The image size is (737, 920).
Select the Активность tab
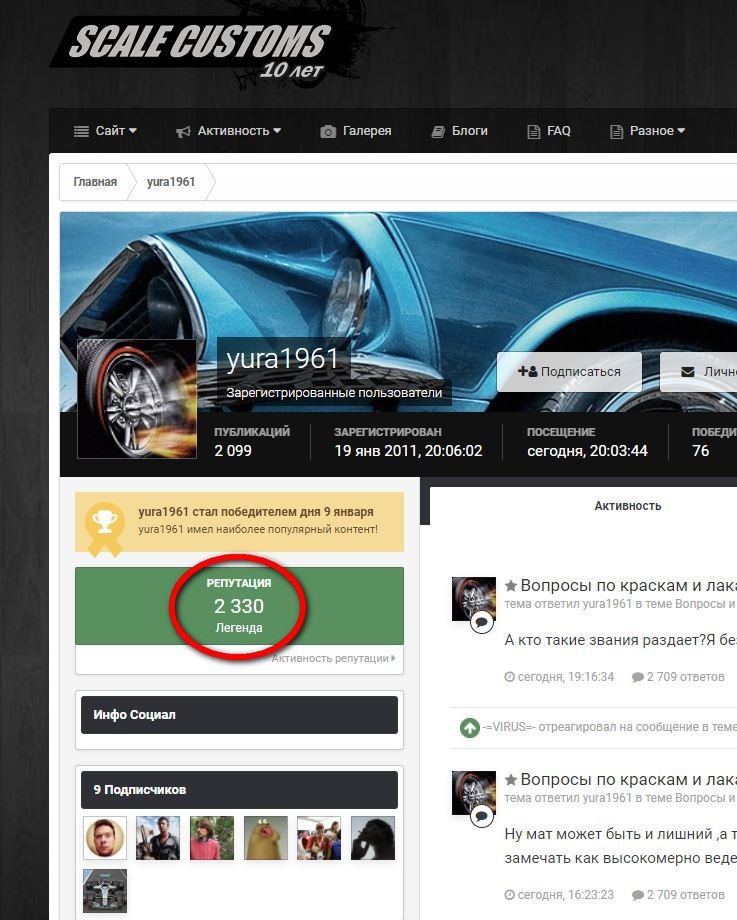[x=628, y=506]
